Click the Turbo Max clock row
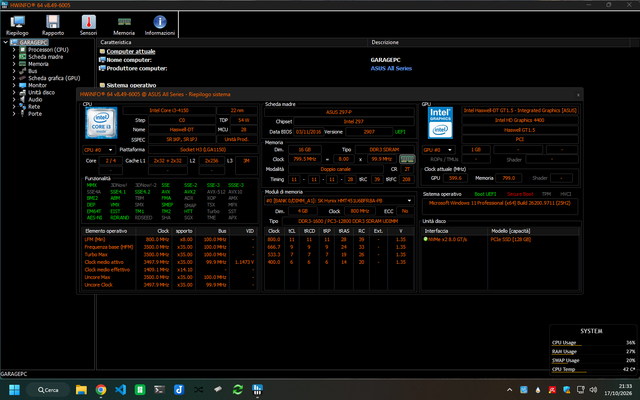 click(x=170, y=255)
